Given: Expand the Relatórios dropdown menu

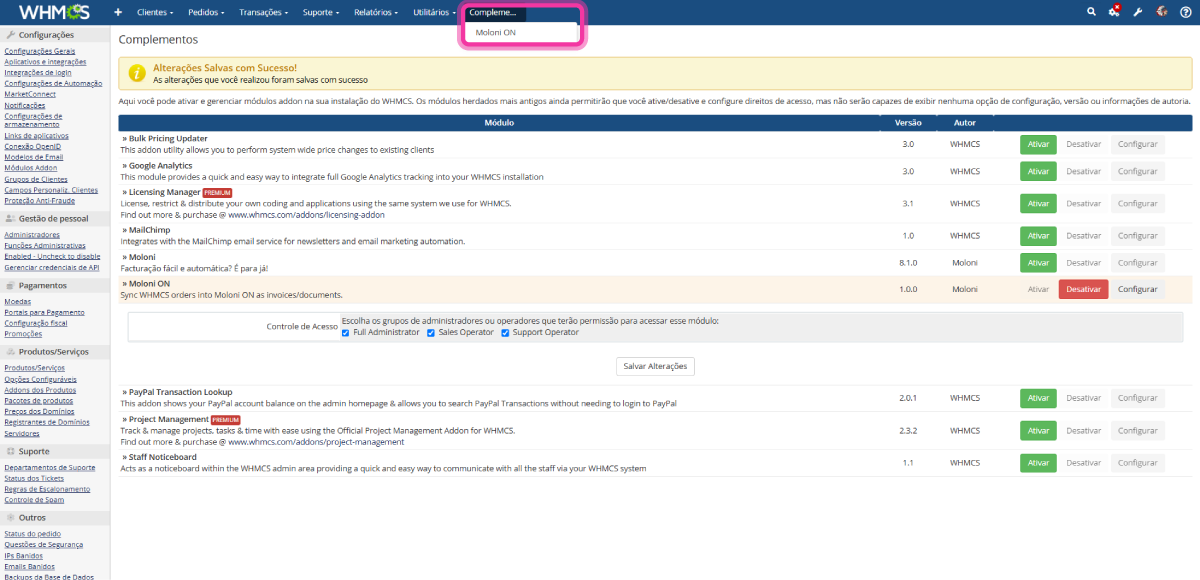Looking at the screenshot, I should [x=377, y=12].
